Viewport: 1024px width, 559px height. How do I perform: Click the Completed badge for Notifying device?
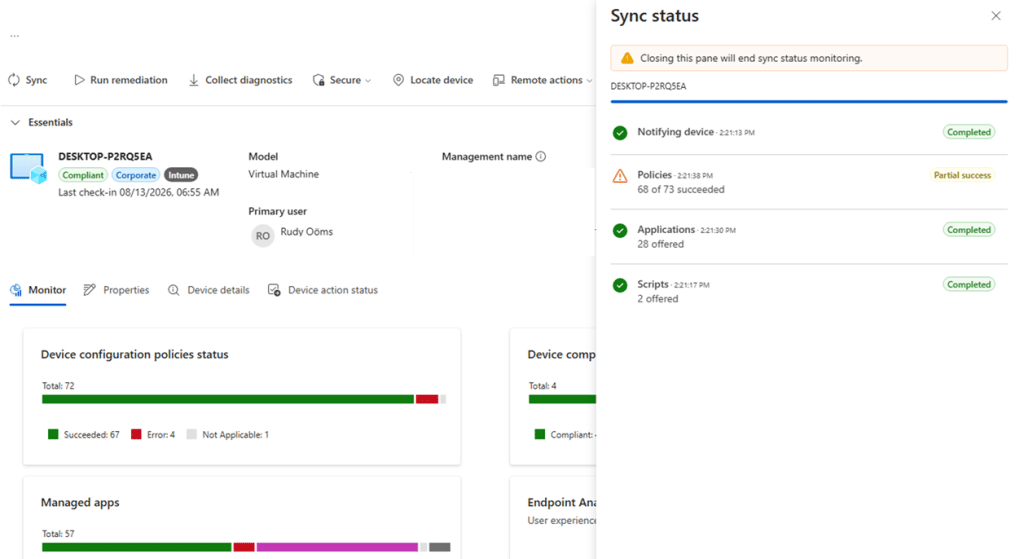(968, 132)
